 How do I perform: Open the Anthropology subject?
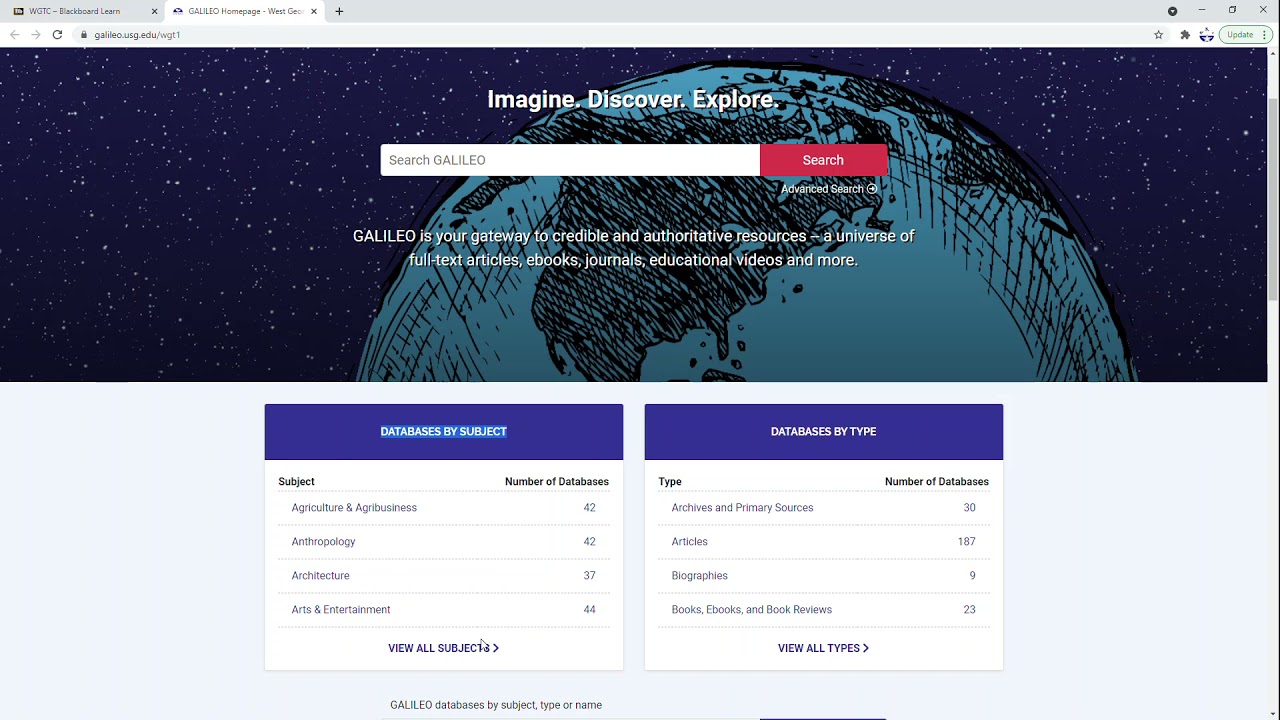coord(323,542)
